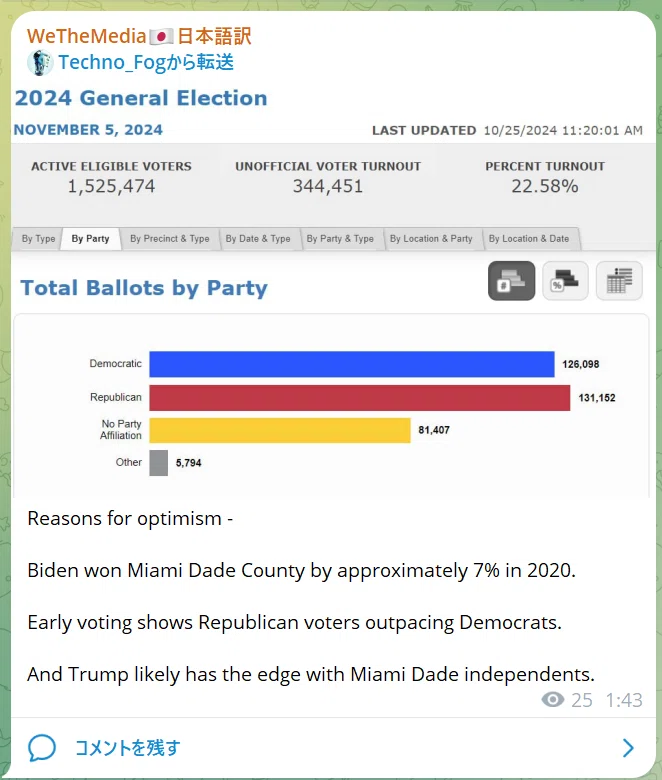Click the blue Democratic bar in chart
The height and width of the screenshot is (780, 662).
(x=352, y=364)
